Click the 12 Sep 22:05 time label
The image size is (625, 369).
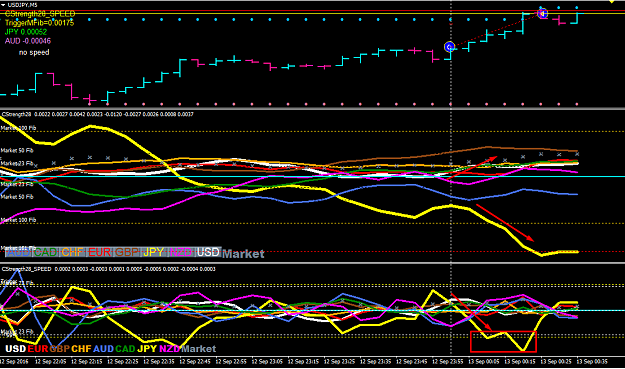[x=51, y=361]
